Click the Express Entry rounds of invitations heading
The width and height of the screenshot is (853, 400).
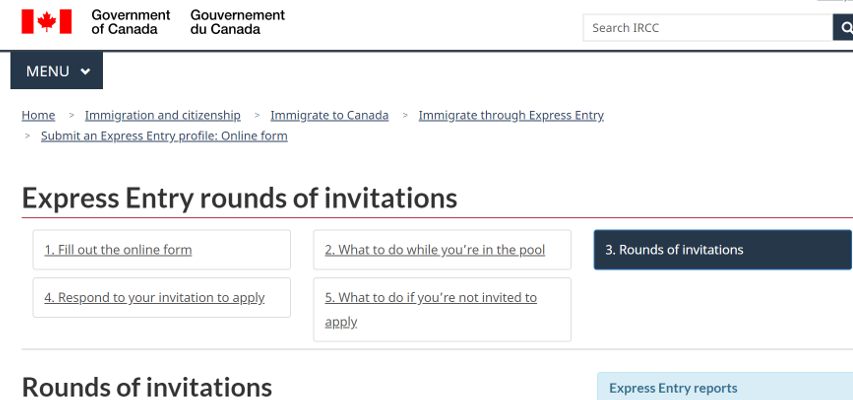click(x=239, y=198)
